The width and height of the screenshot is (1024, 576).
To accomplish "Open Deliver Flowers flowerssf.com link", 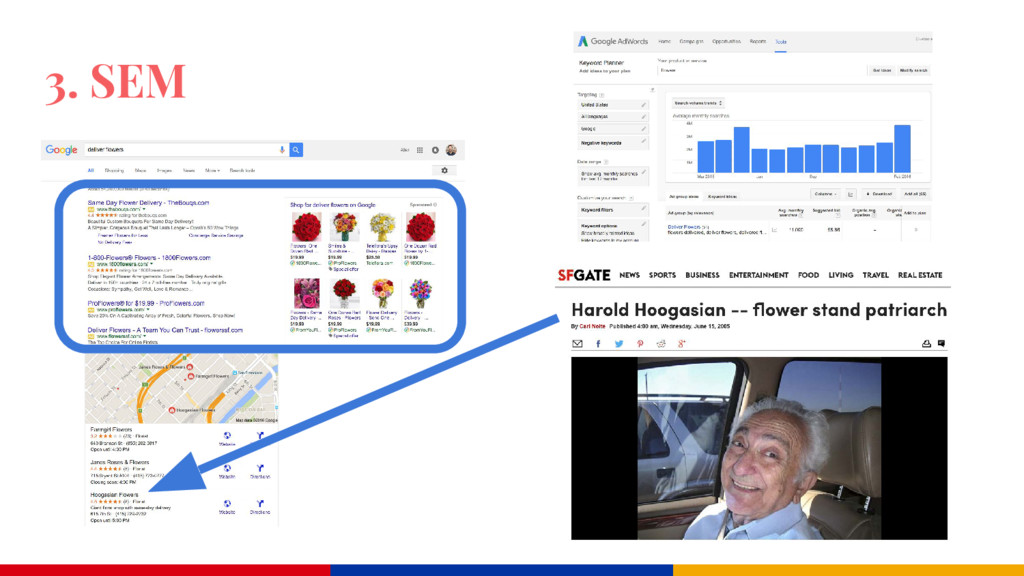I will (x=165, y=330).
